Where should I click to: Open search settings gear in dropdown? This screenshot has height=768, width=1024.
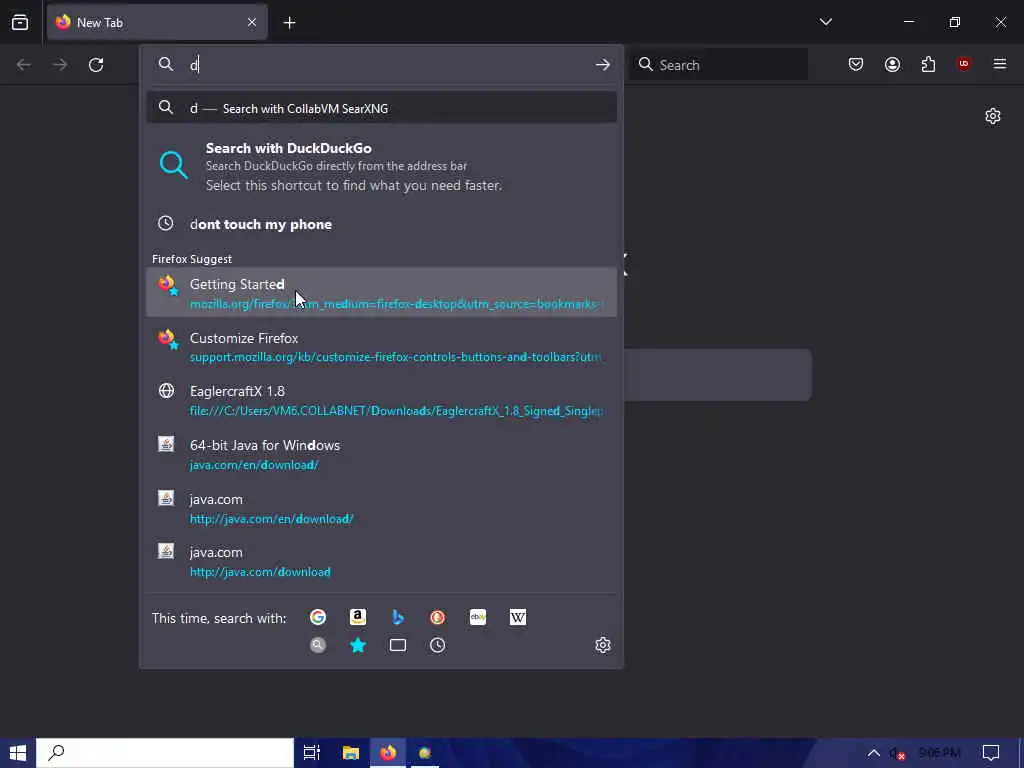coord(603,645)
